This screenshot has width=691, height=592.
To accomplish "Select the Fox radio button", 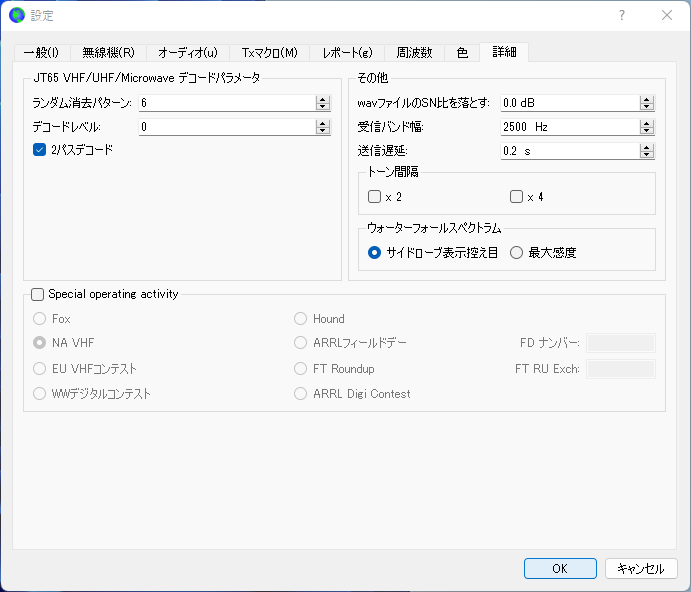I will coord(40,319).
